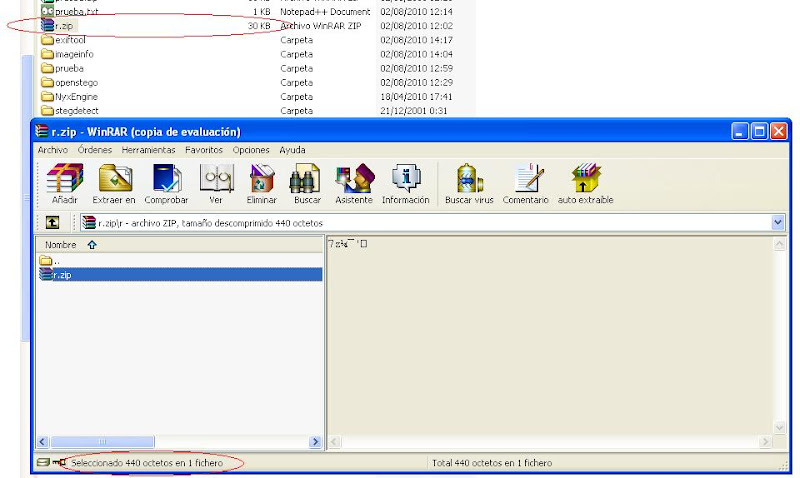Select stegdetect folder icon in Explorer
Image resolution: width=800 pixels, height=478 pixels.
click(47, 110)
